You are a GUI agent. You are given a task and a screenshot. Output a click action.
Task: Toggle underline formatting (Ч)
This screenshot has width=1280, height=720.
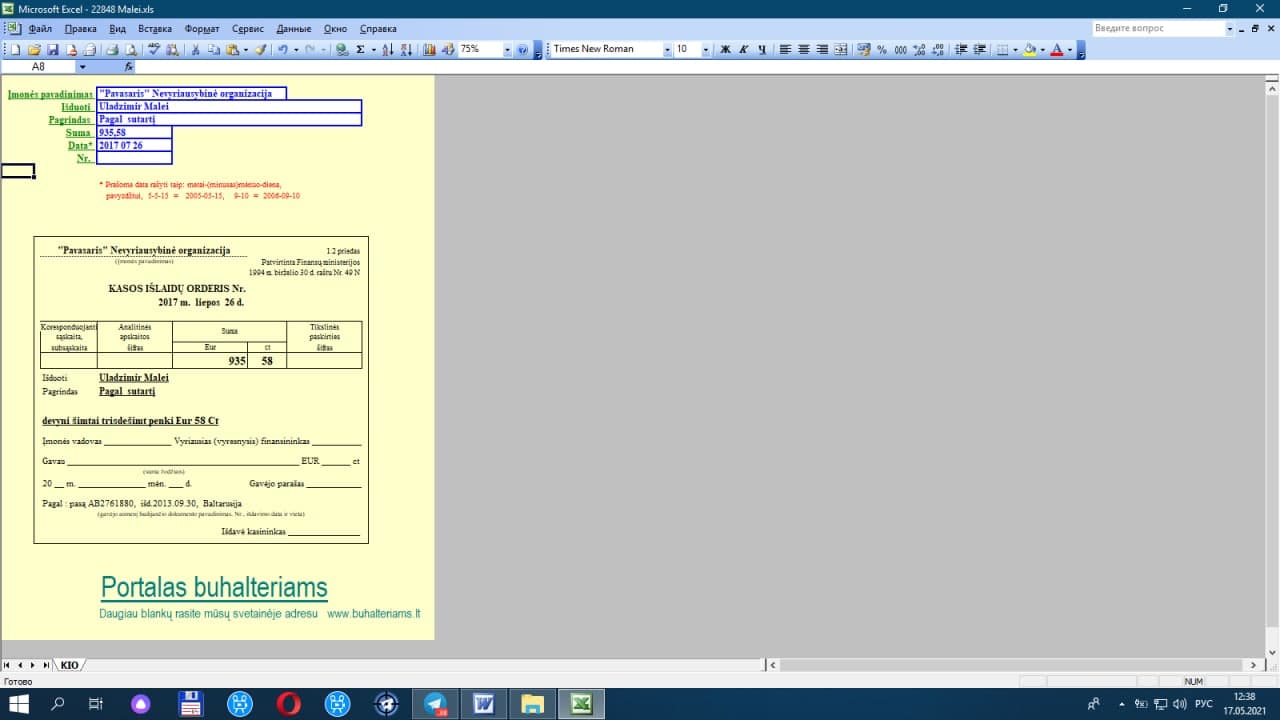click(762, 49)
